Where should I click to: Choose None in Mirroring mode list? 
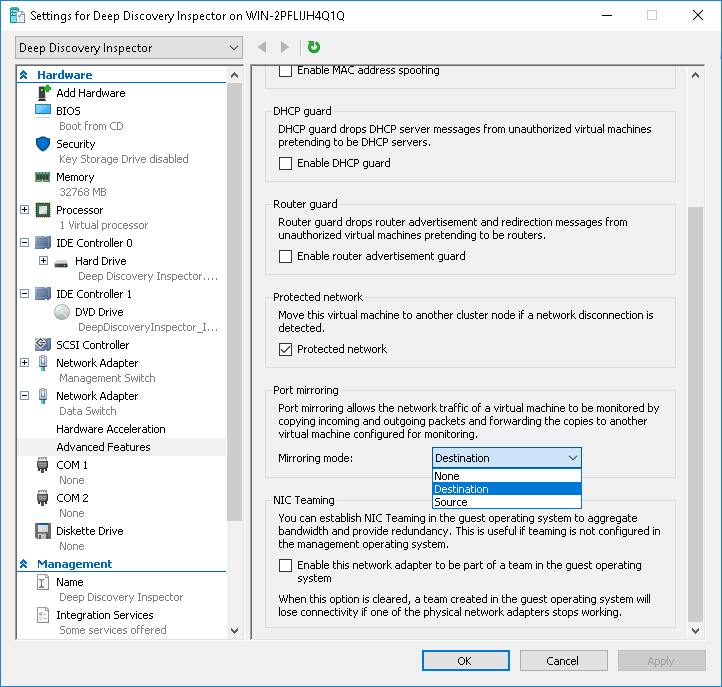point(448,476)
